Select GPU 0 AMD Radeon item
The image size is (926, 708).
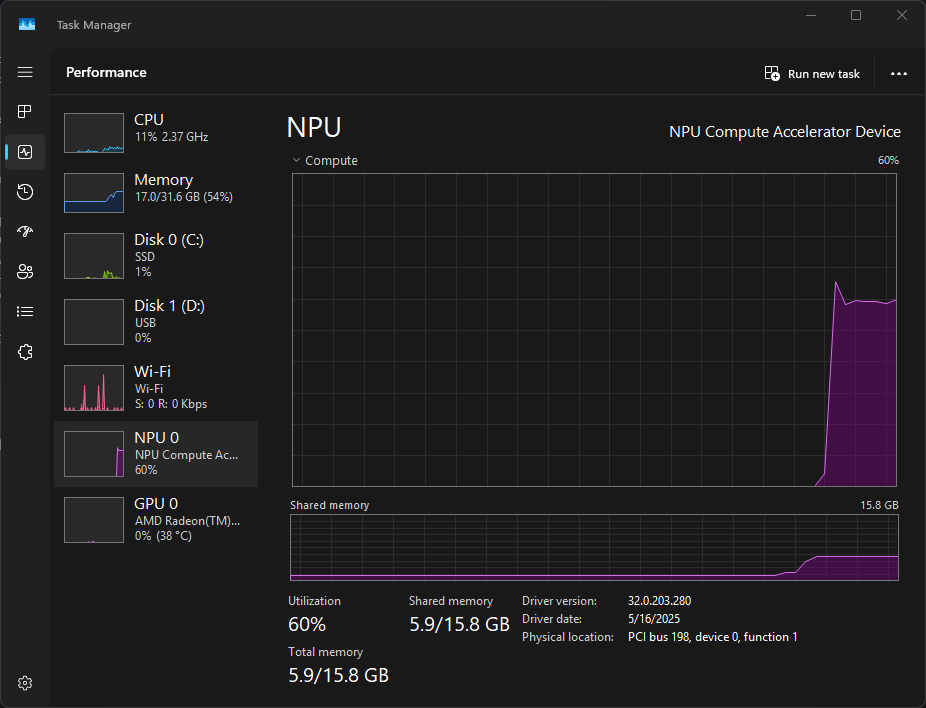click(156, 520)
